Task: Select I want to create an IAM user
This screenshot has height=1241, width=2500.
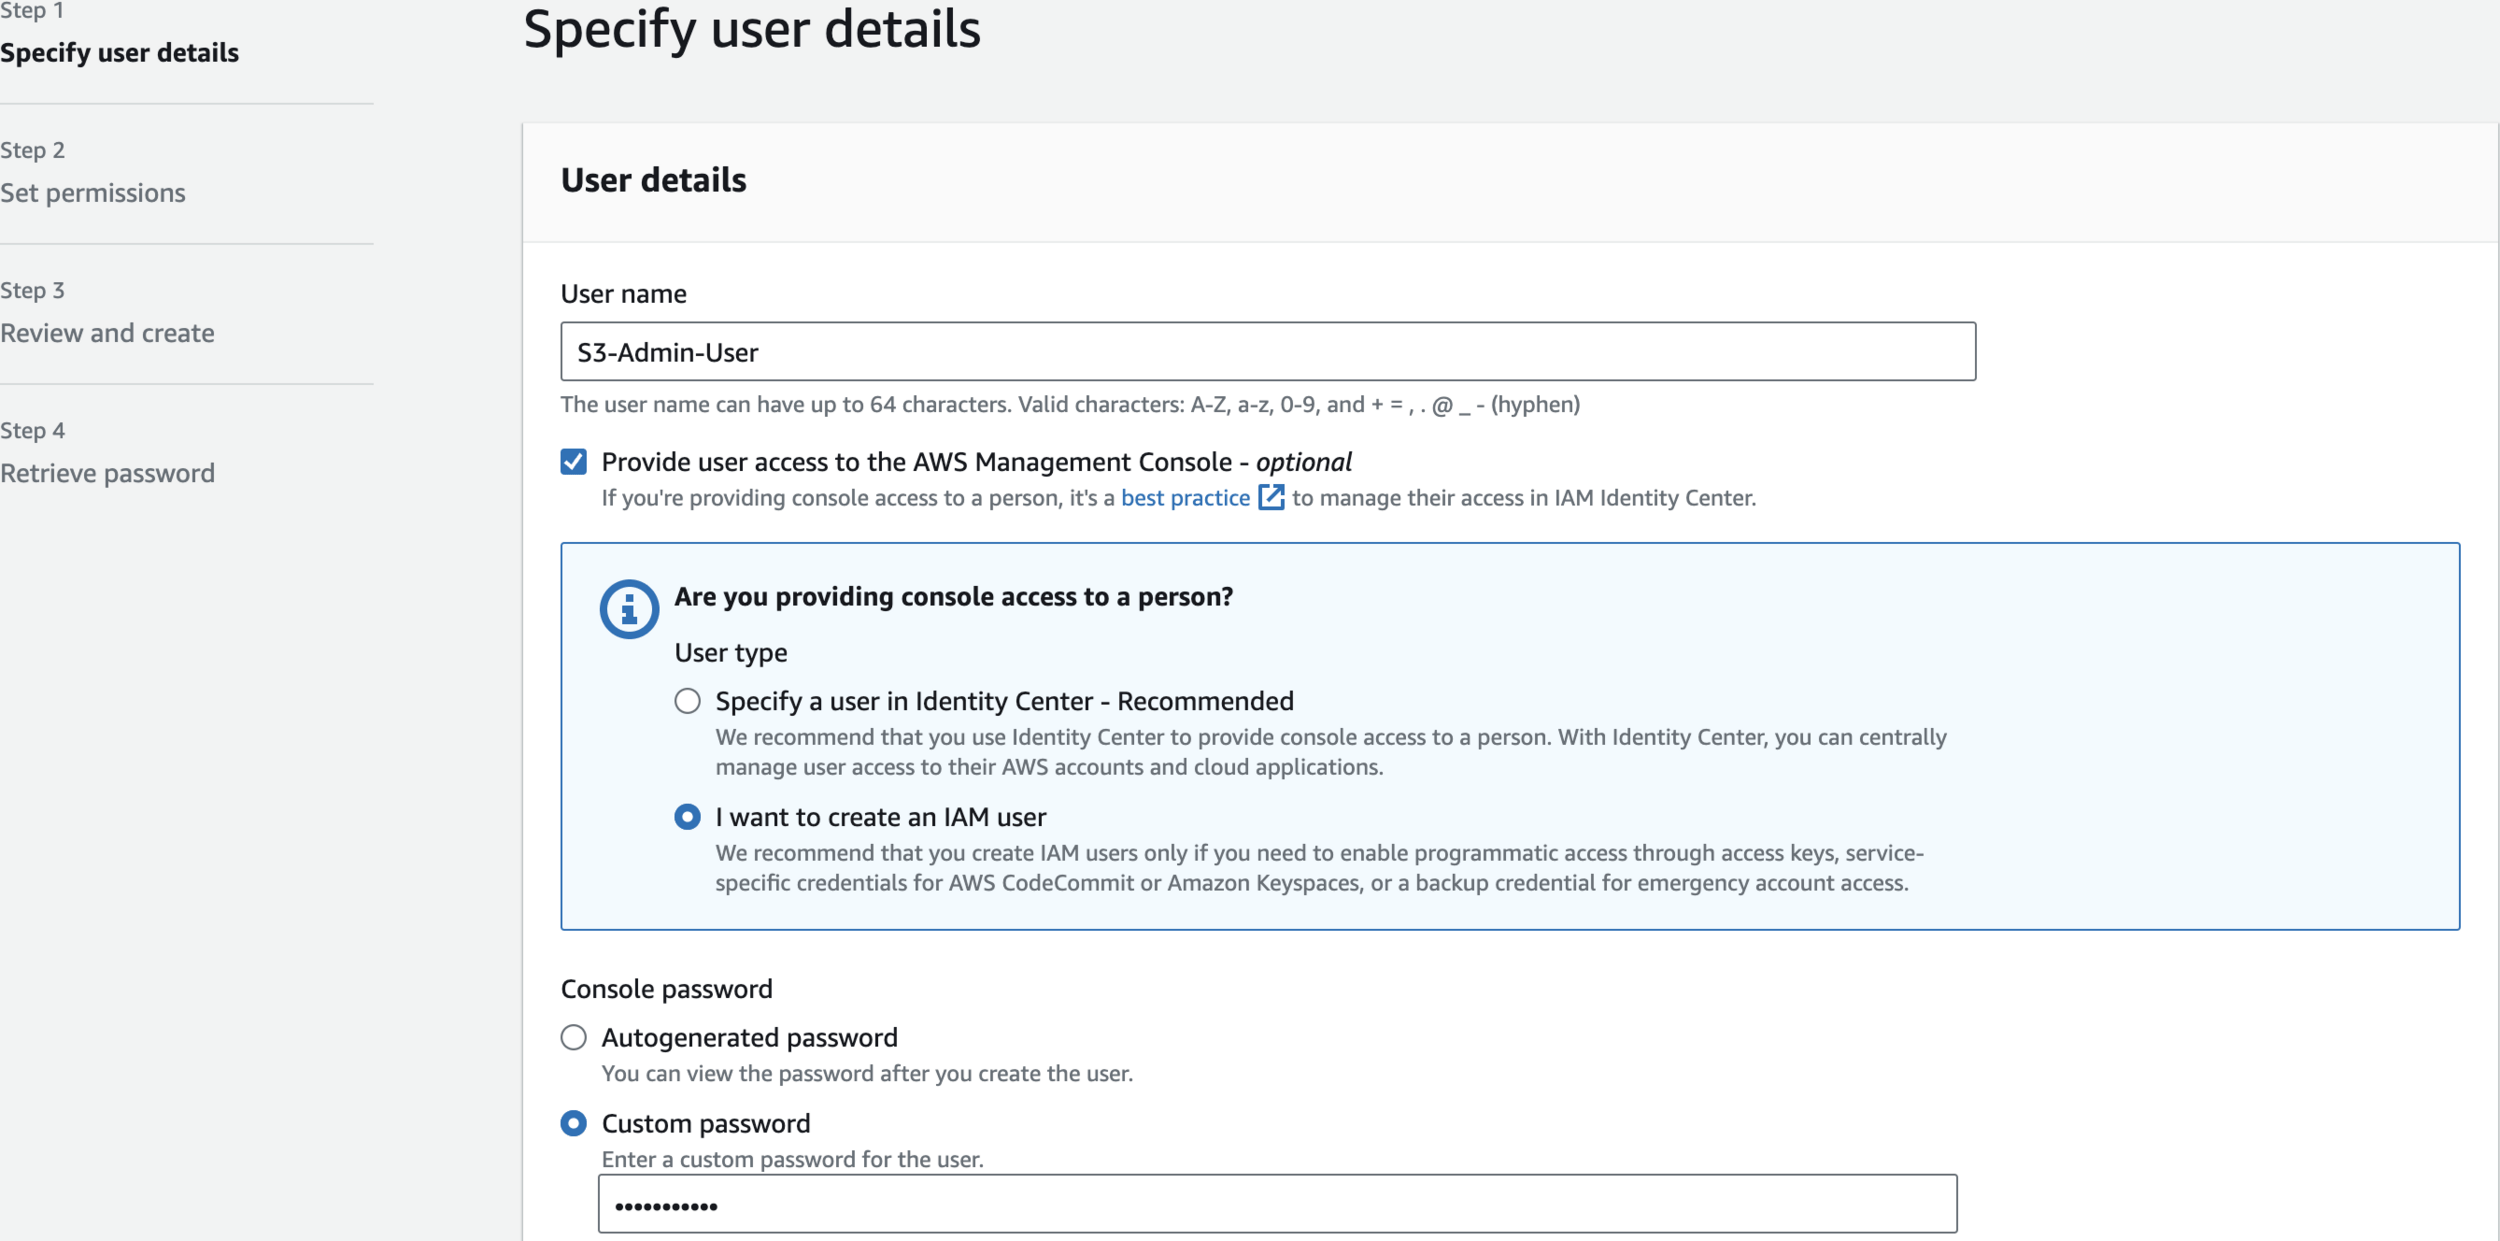Action: tap(687, 817)
